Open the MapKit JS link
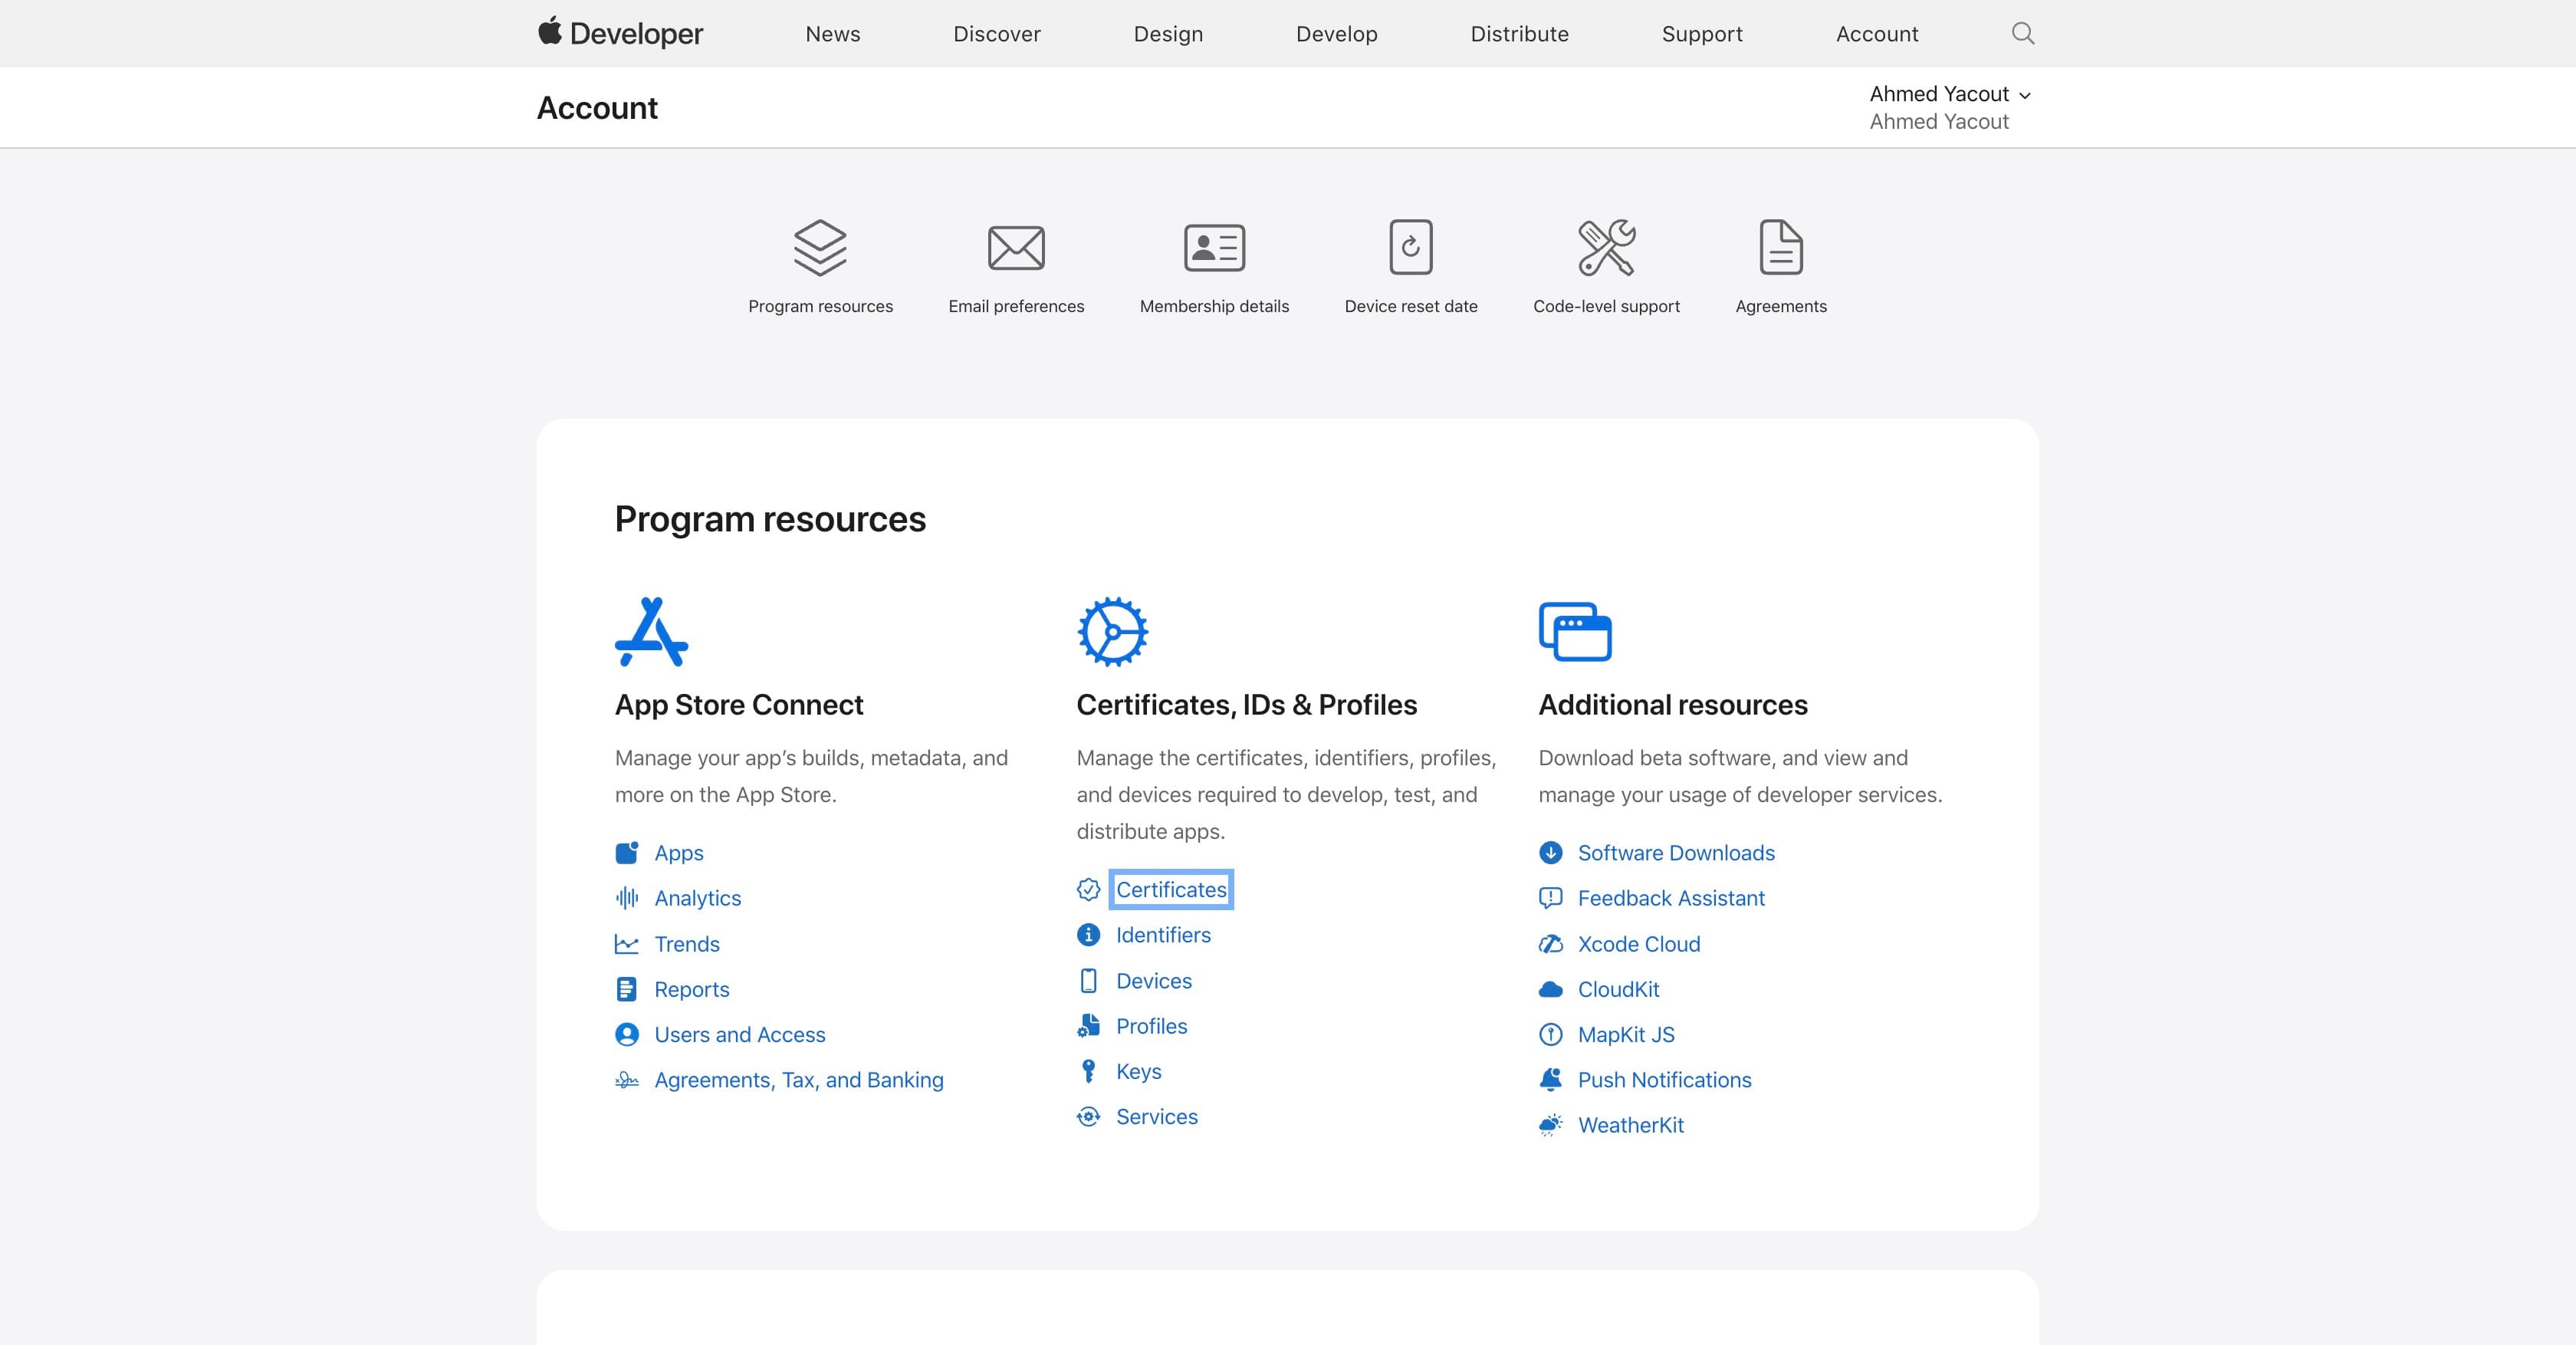Screen dimensions: 2576x1345 (1626, 1034)
